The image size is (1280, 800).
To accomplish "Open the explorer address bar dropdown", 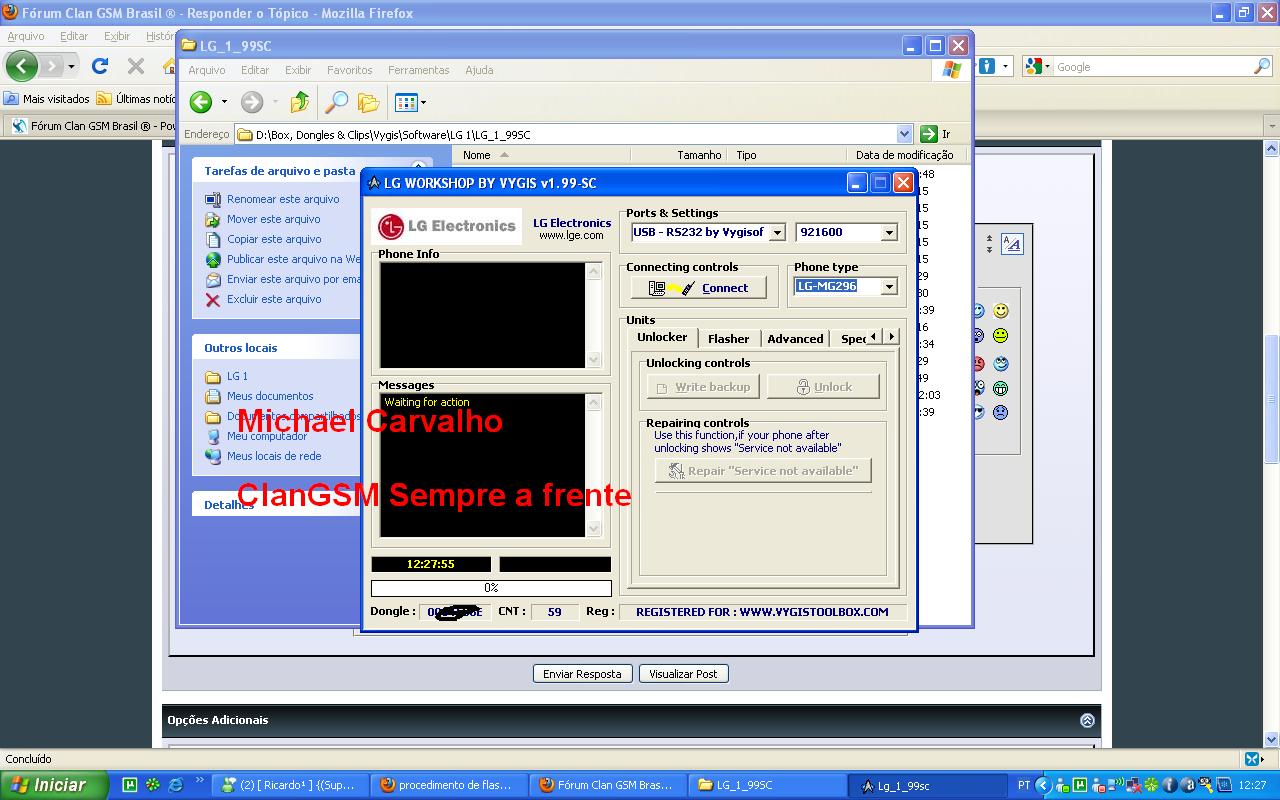I will click(x=905, y=134).
